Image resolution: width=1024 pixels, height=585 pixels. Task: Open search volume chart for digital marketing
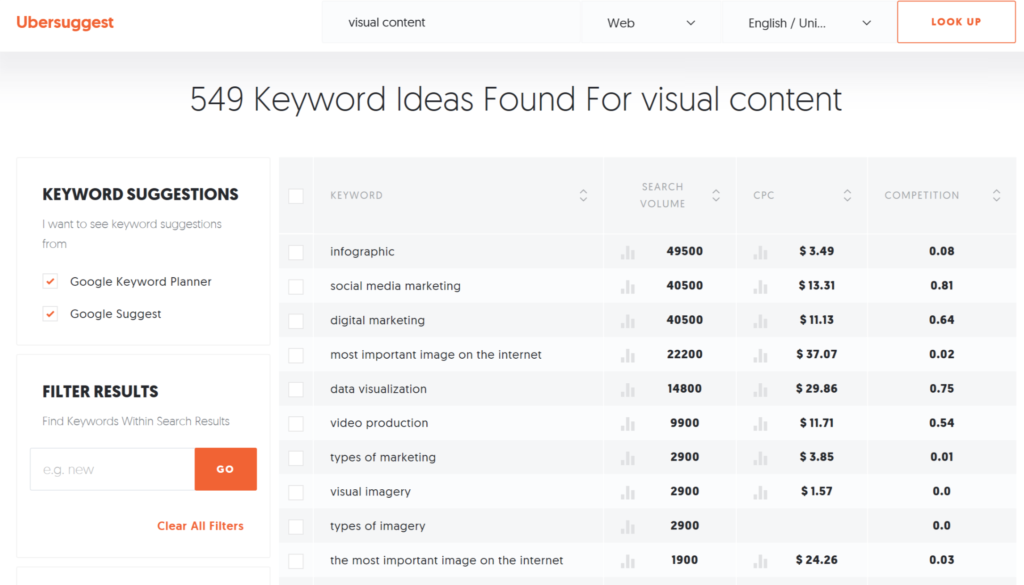pos(628,321)
